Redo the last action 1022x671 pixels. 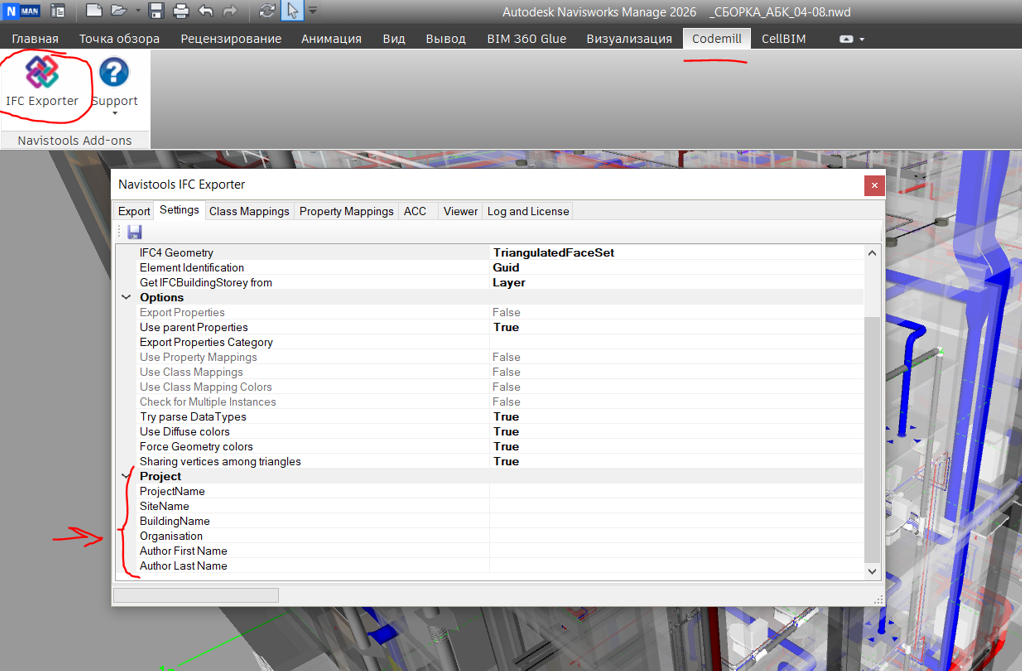pos(230,10)
